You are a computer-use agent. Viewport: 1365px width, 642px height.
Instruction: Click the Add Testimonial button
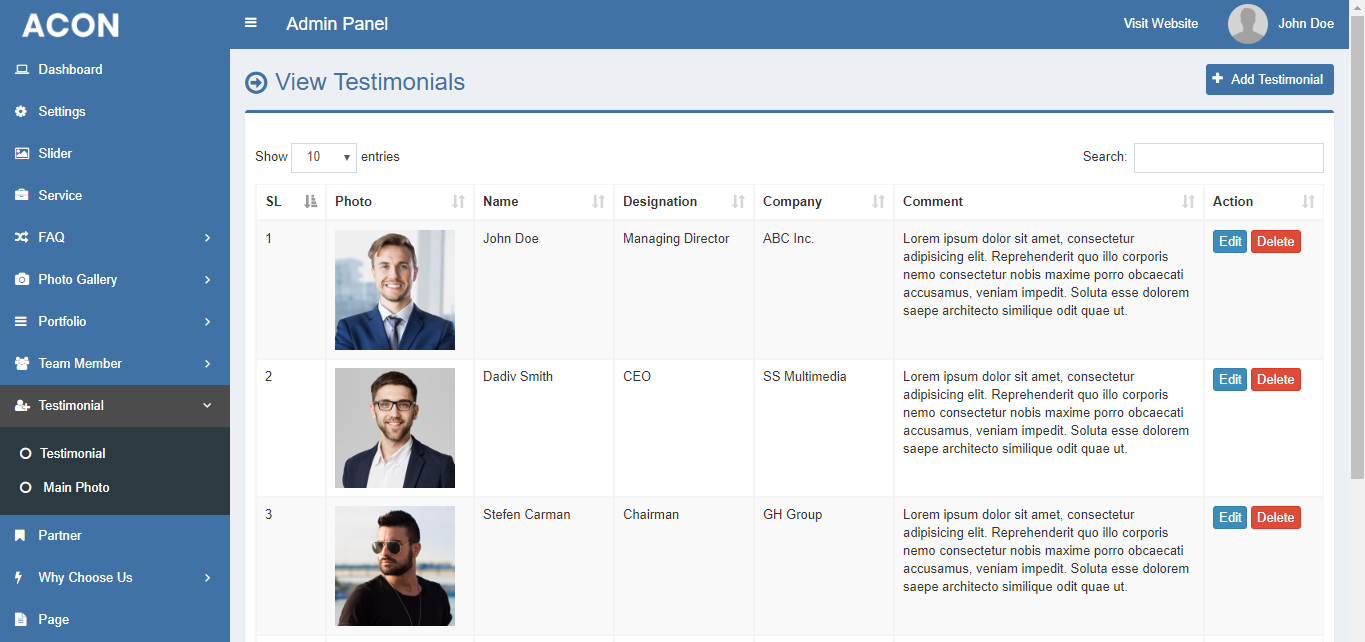point(1269,79)
